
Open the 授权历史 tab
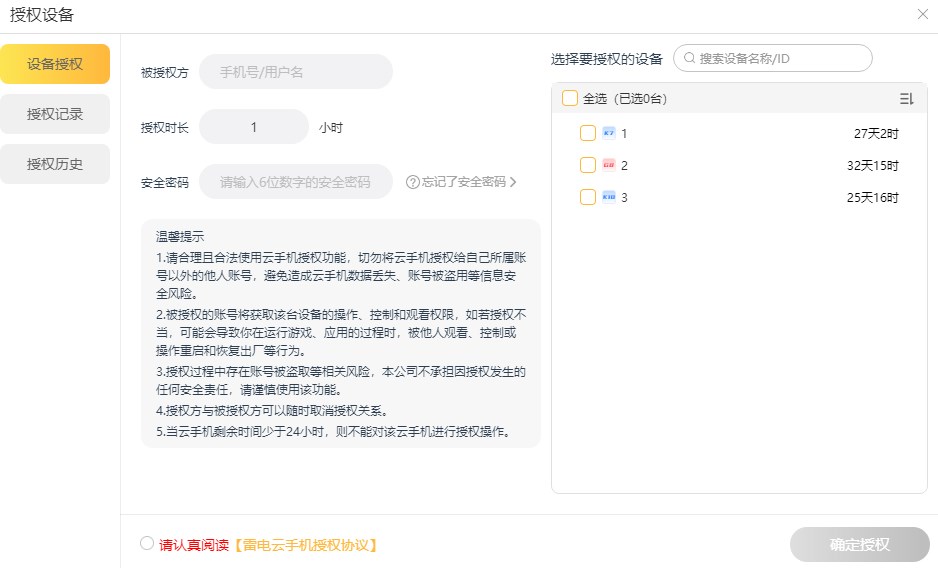pyautogui.click(x=55, y=164)
